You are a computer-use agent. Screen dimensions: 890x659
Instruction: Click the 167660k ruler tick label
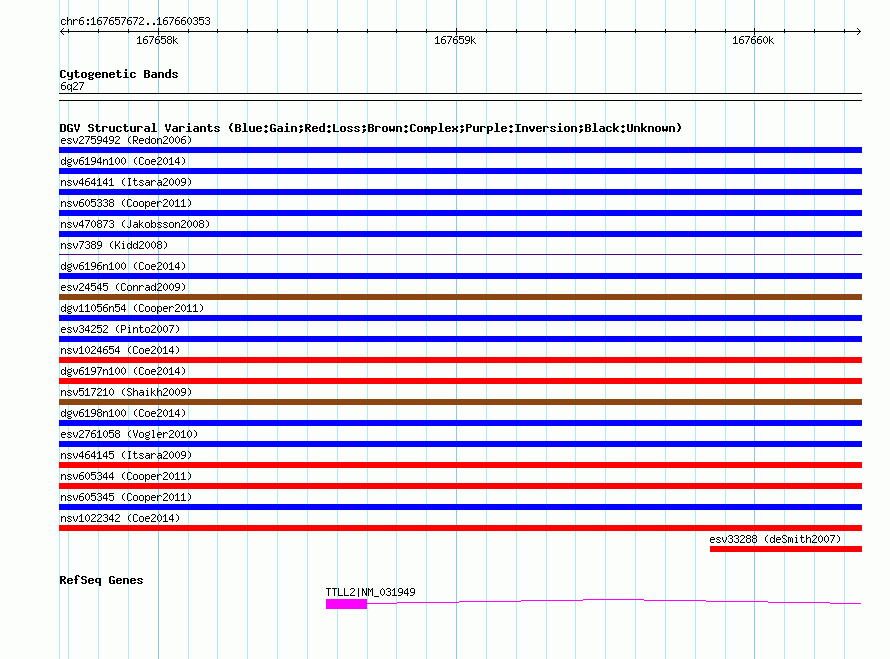click(x=753, y=40)
